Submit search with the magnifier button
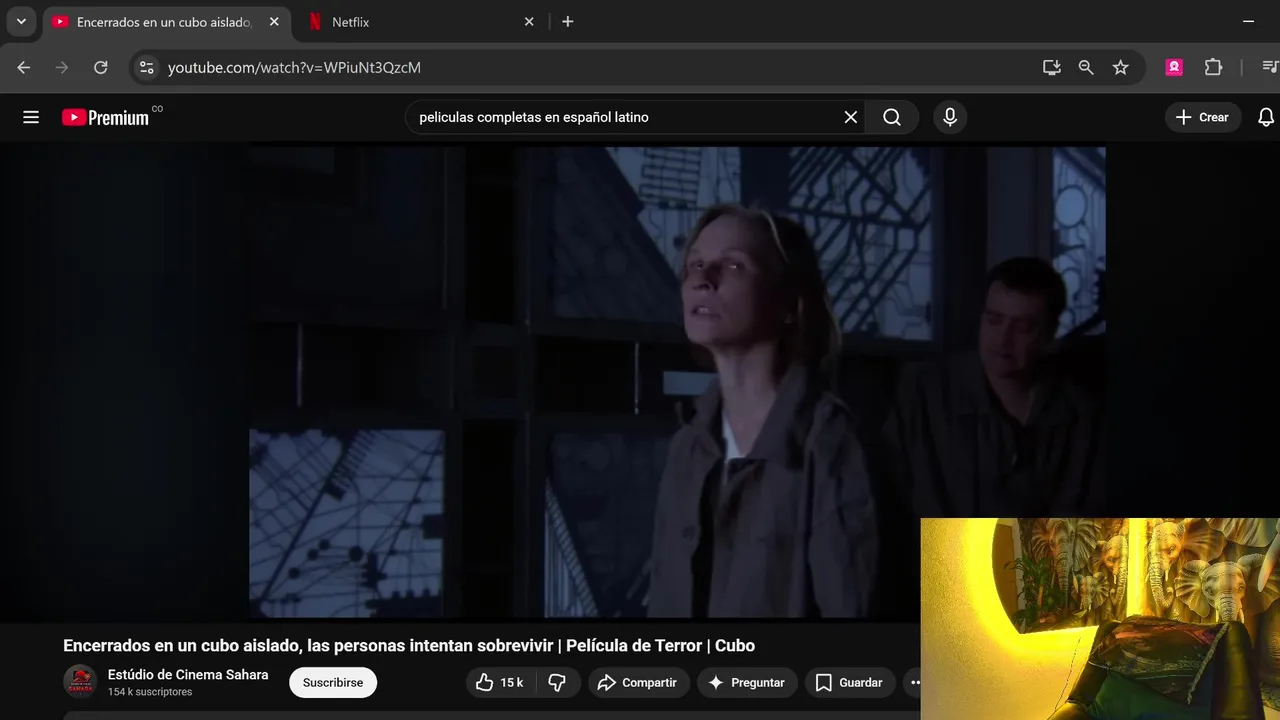Viewport: 1280px width, 720px height. click(x=892, y=117)
